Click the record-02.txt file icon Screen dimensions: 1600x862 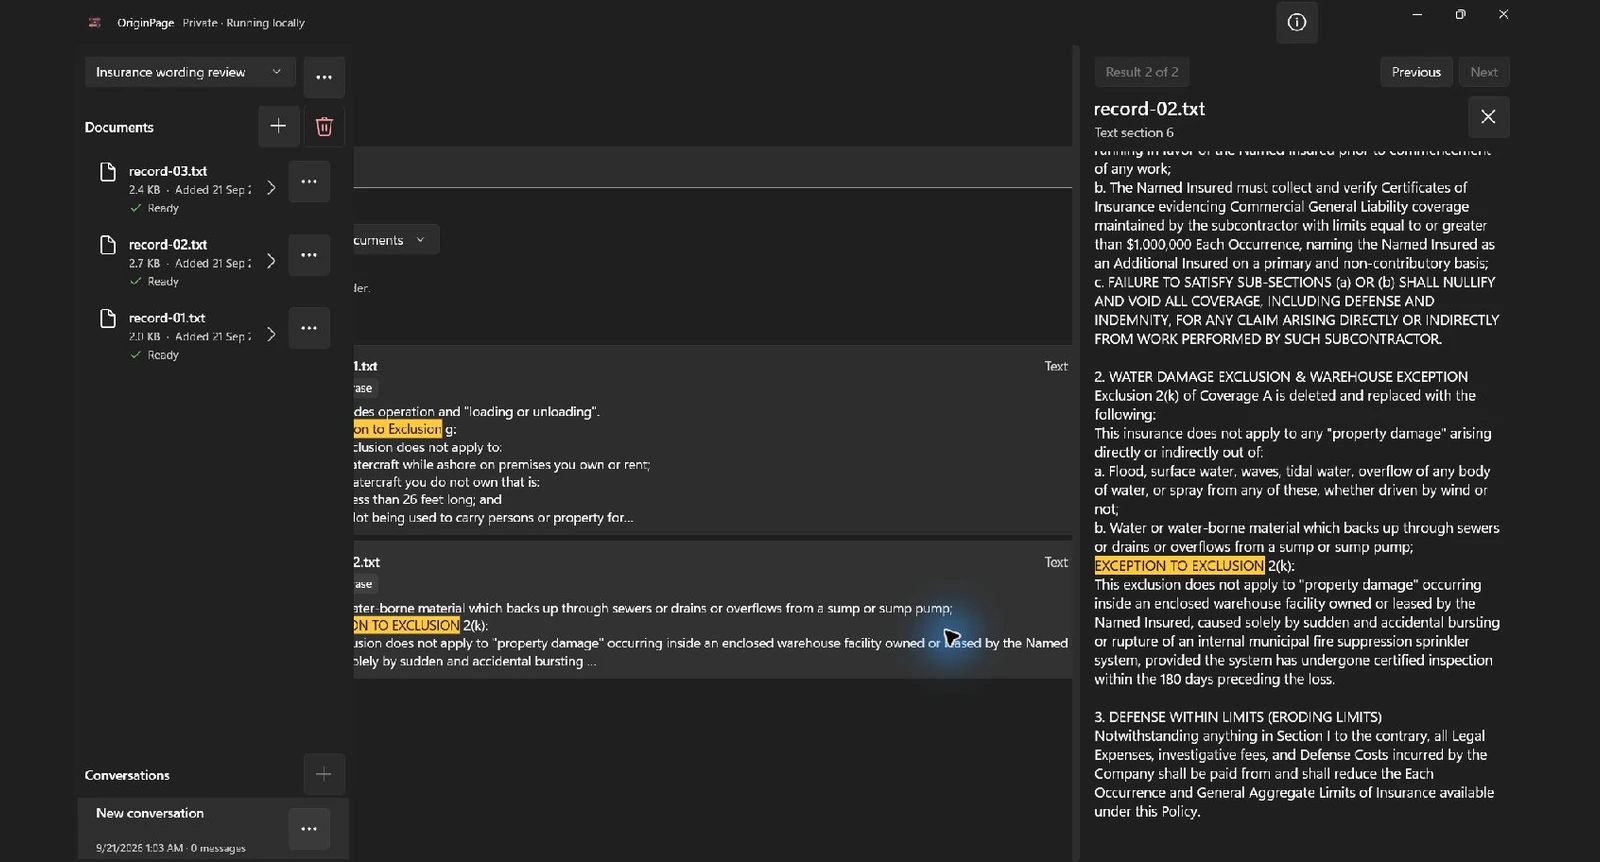coord(108,245)
